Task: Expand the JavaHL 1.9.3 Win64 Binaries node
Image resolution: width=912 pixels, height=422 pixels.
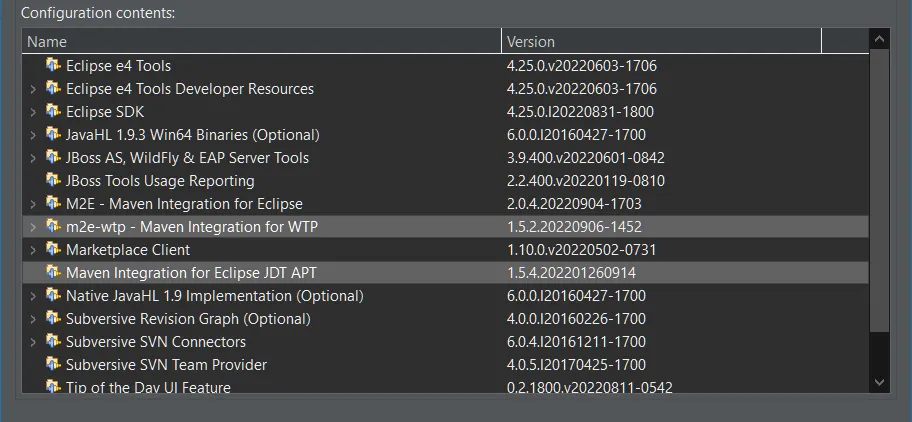Action: click(33, 135)
